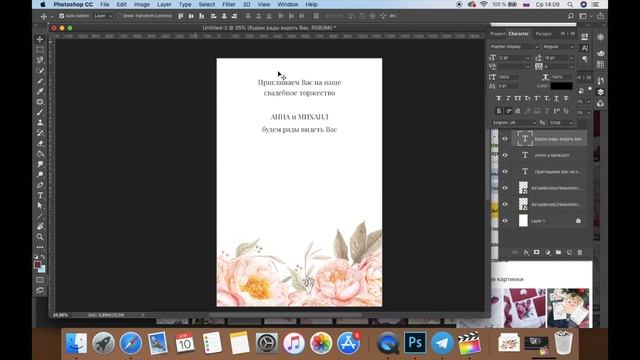The height and width of the screenshot is (360, 640).
Task: Open the Filter menu
Action: tap(229, 4)
